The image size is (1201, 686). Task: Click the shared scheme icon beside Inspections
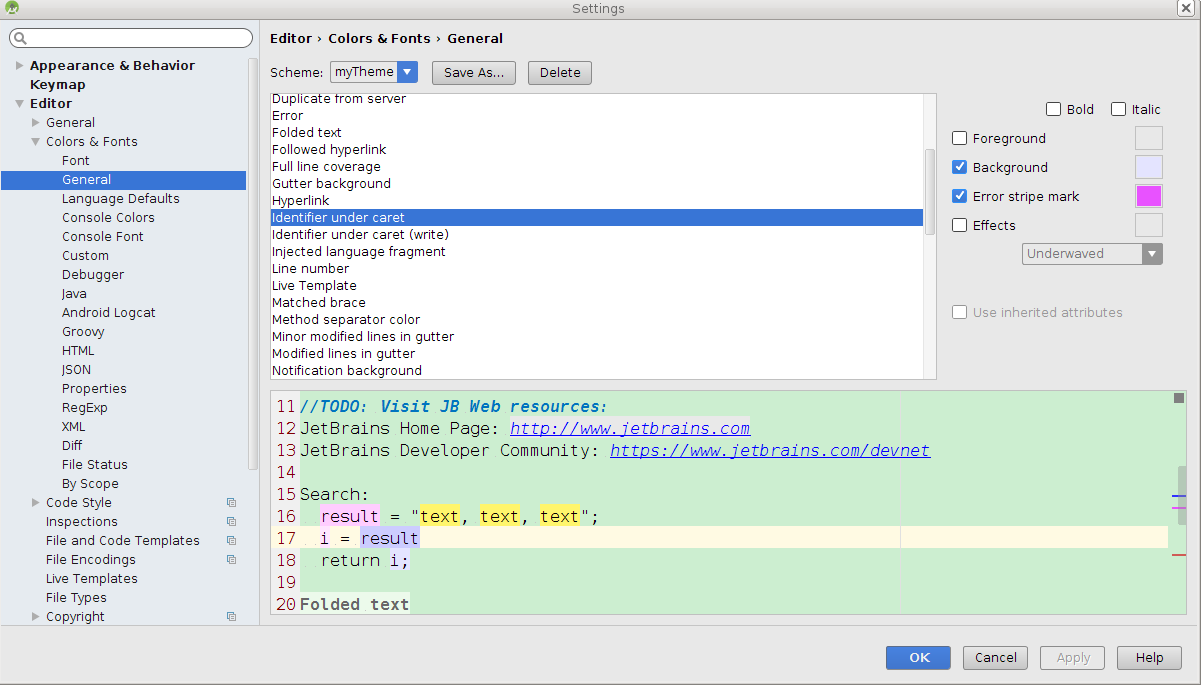point(231,521)
